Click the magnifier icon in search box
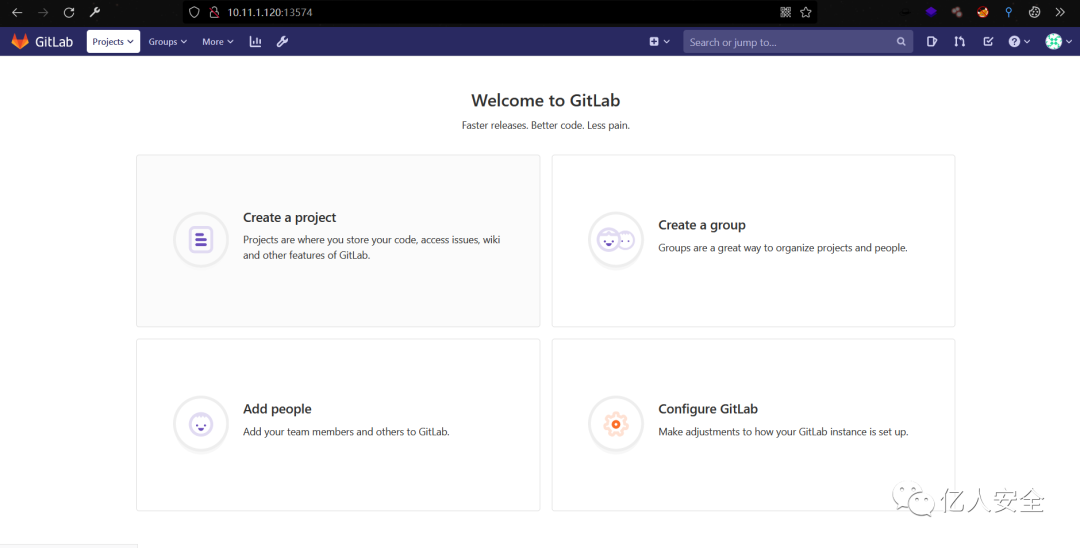Image resolution: width=1080 pixels, height=548 pixels. (x=901, y=42)
